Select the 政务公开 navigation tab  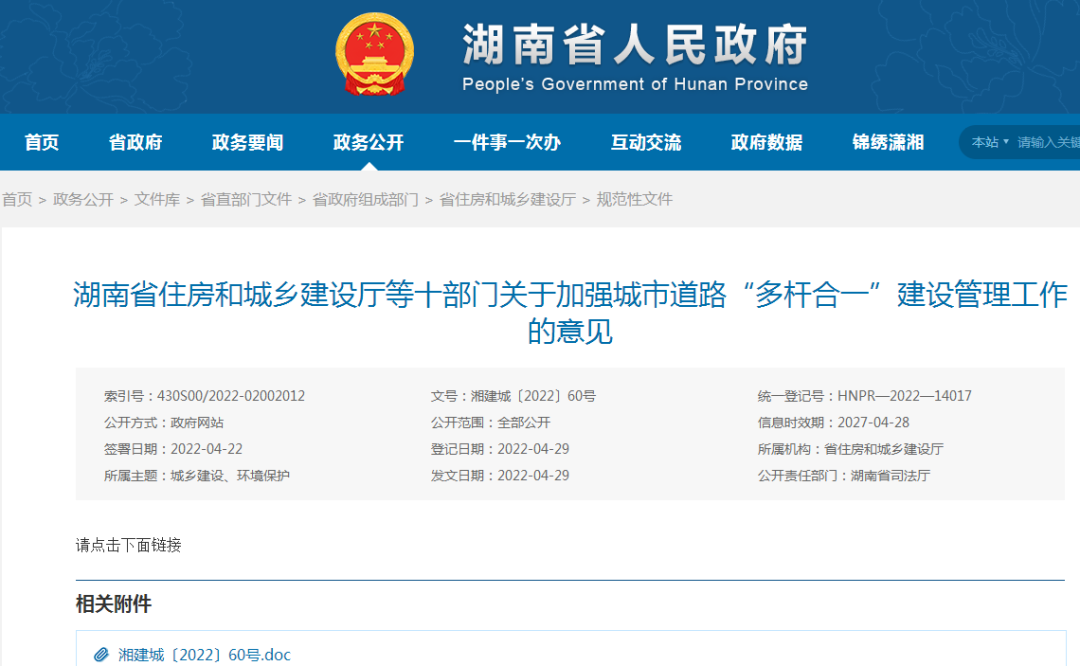(x=368, y=142)
